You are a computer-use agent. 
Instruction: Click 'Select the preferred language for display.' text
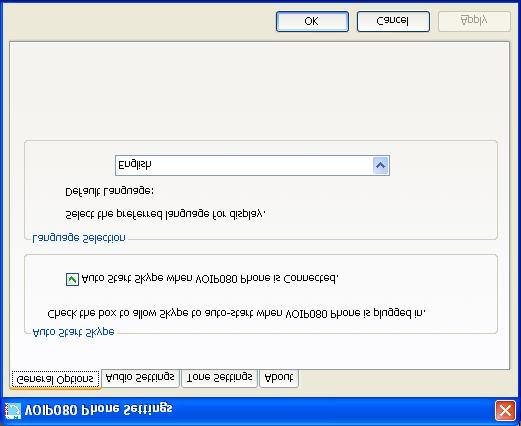coord(165,214)
